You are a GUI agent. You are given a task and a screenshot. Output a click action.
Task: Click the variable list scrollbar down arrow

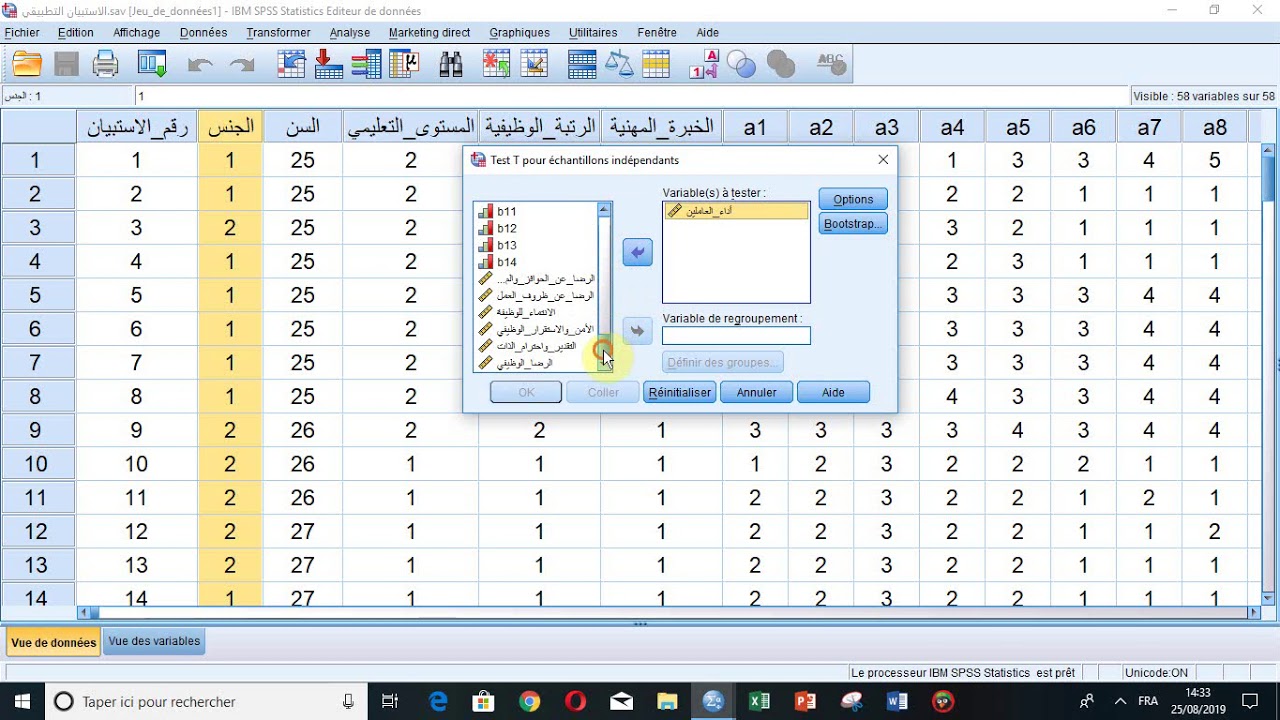(604, 365)
